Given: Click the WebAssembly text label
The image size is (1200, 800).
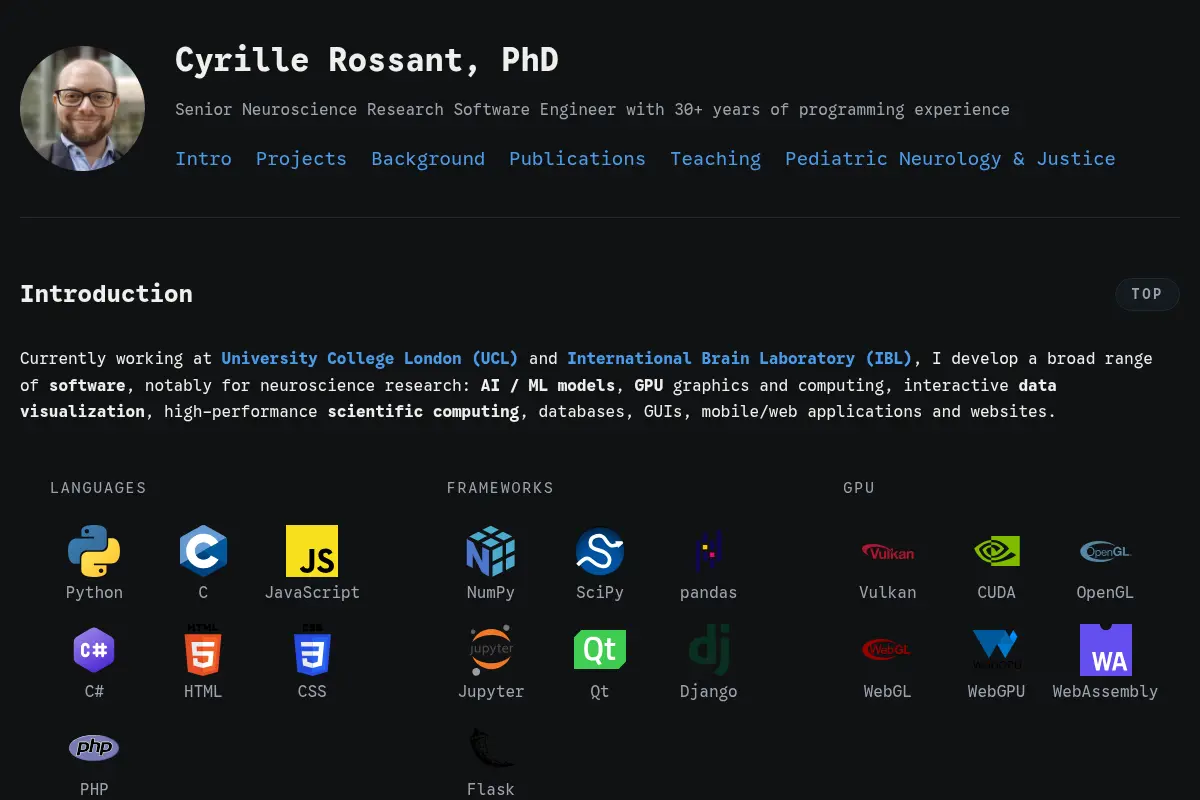Looking at the screenshot, I should click(1105, 691).
